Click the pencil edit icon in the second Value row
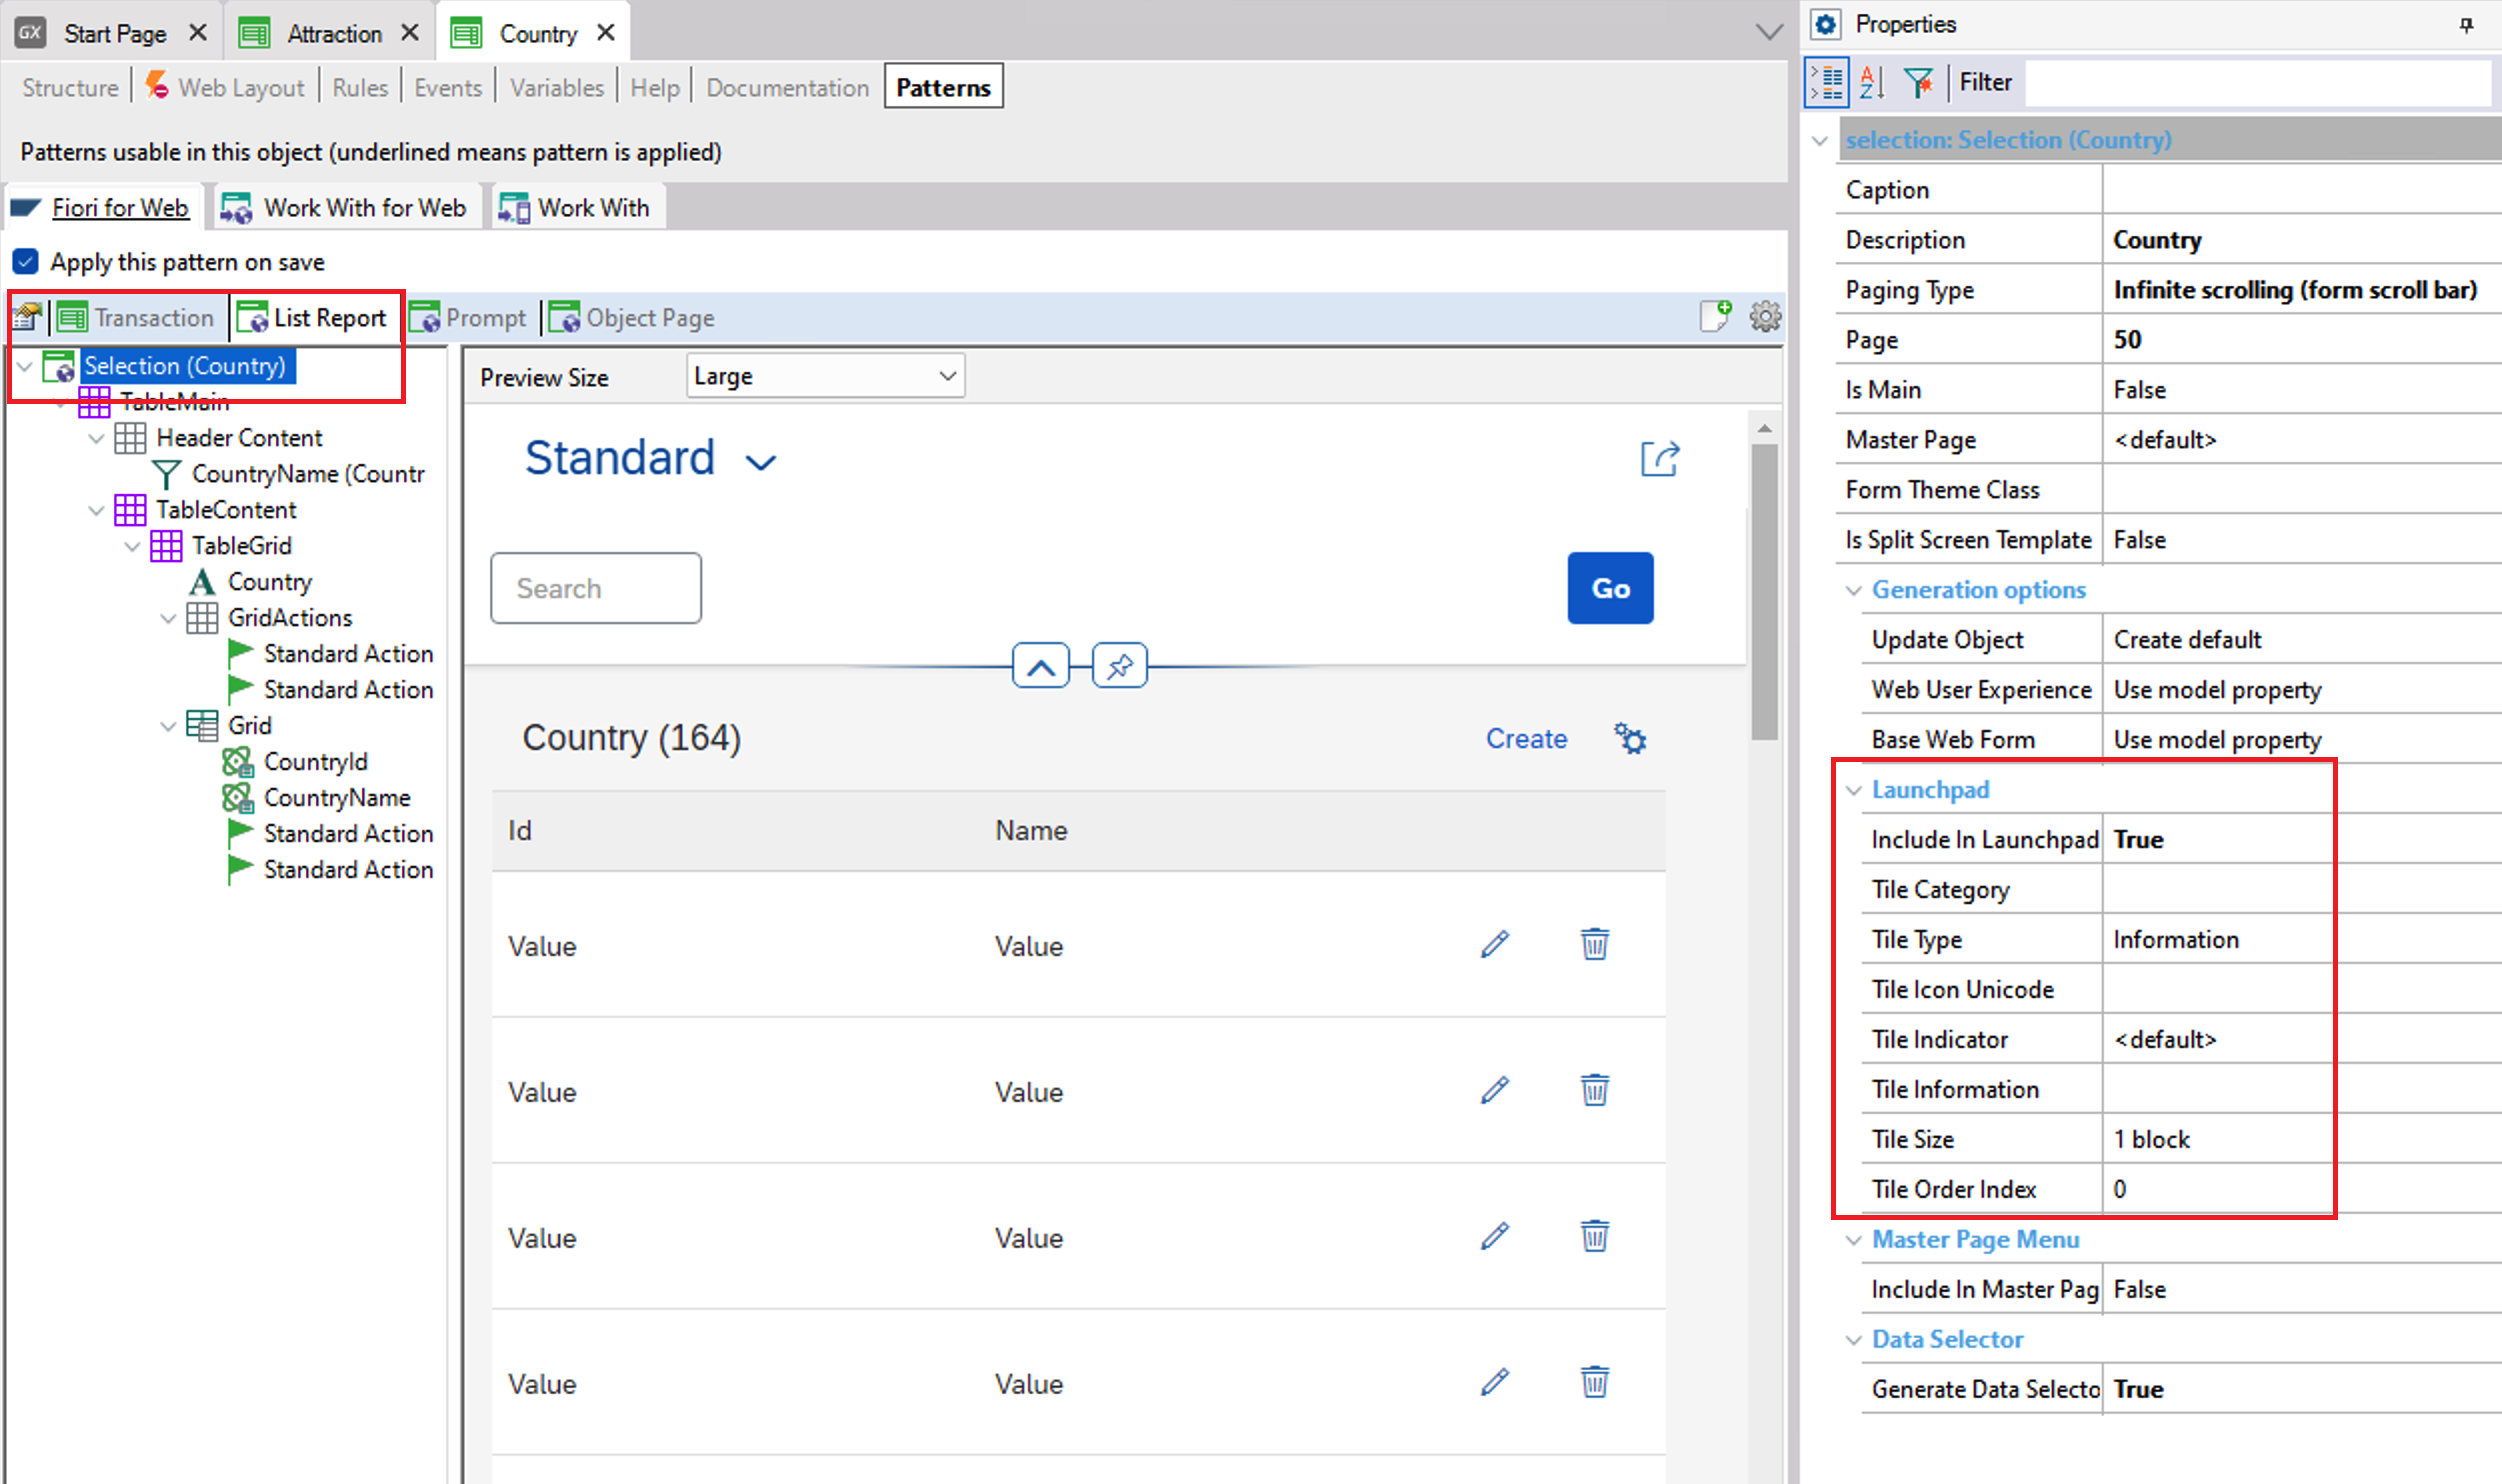The image size is (2502, 1484). [1494, 1090]
